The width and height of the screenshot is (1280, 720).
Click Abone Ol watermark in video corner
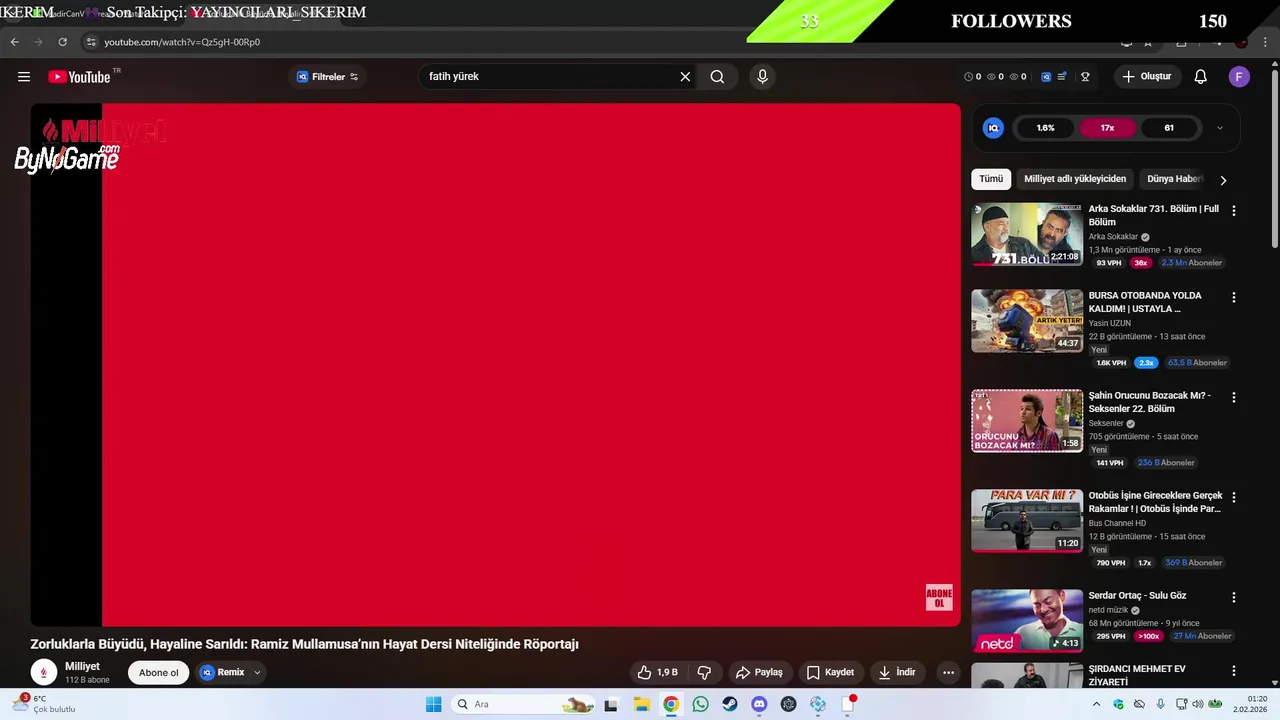[x=939, y=598]
